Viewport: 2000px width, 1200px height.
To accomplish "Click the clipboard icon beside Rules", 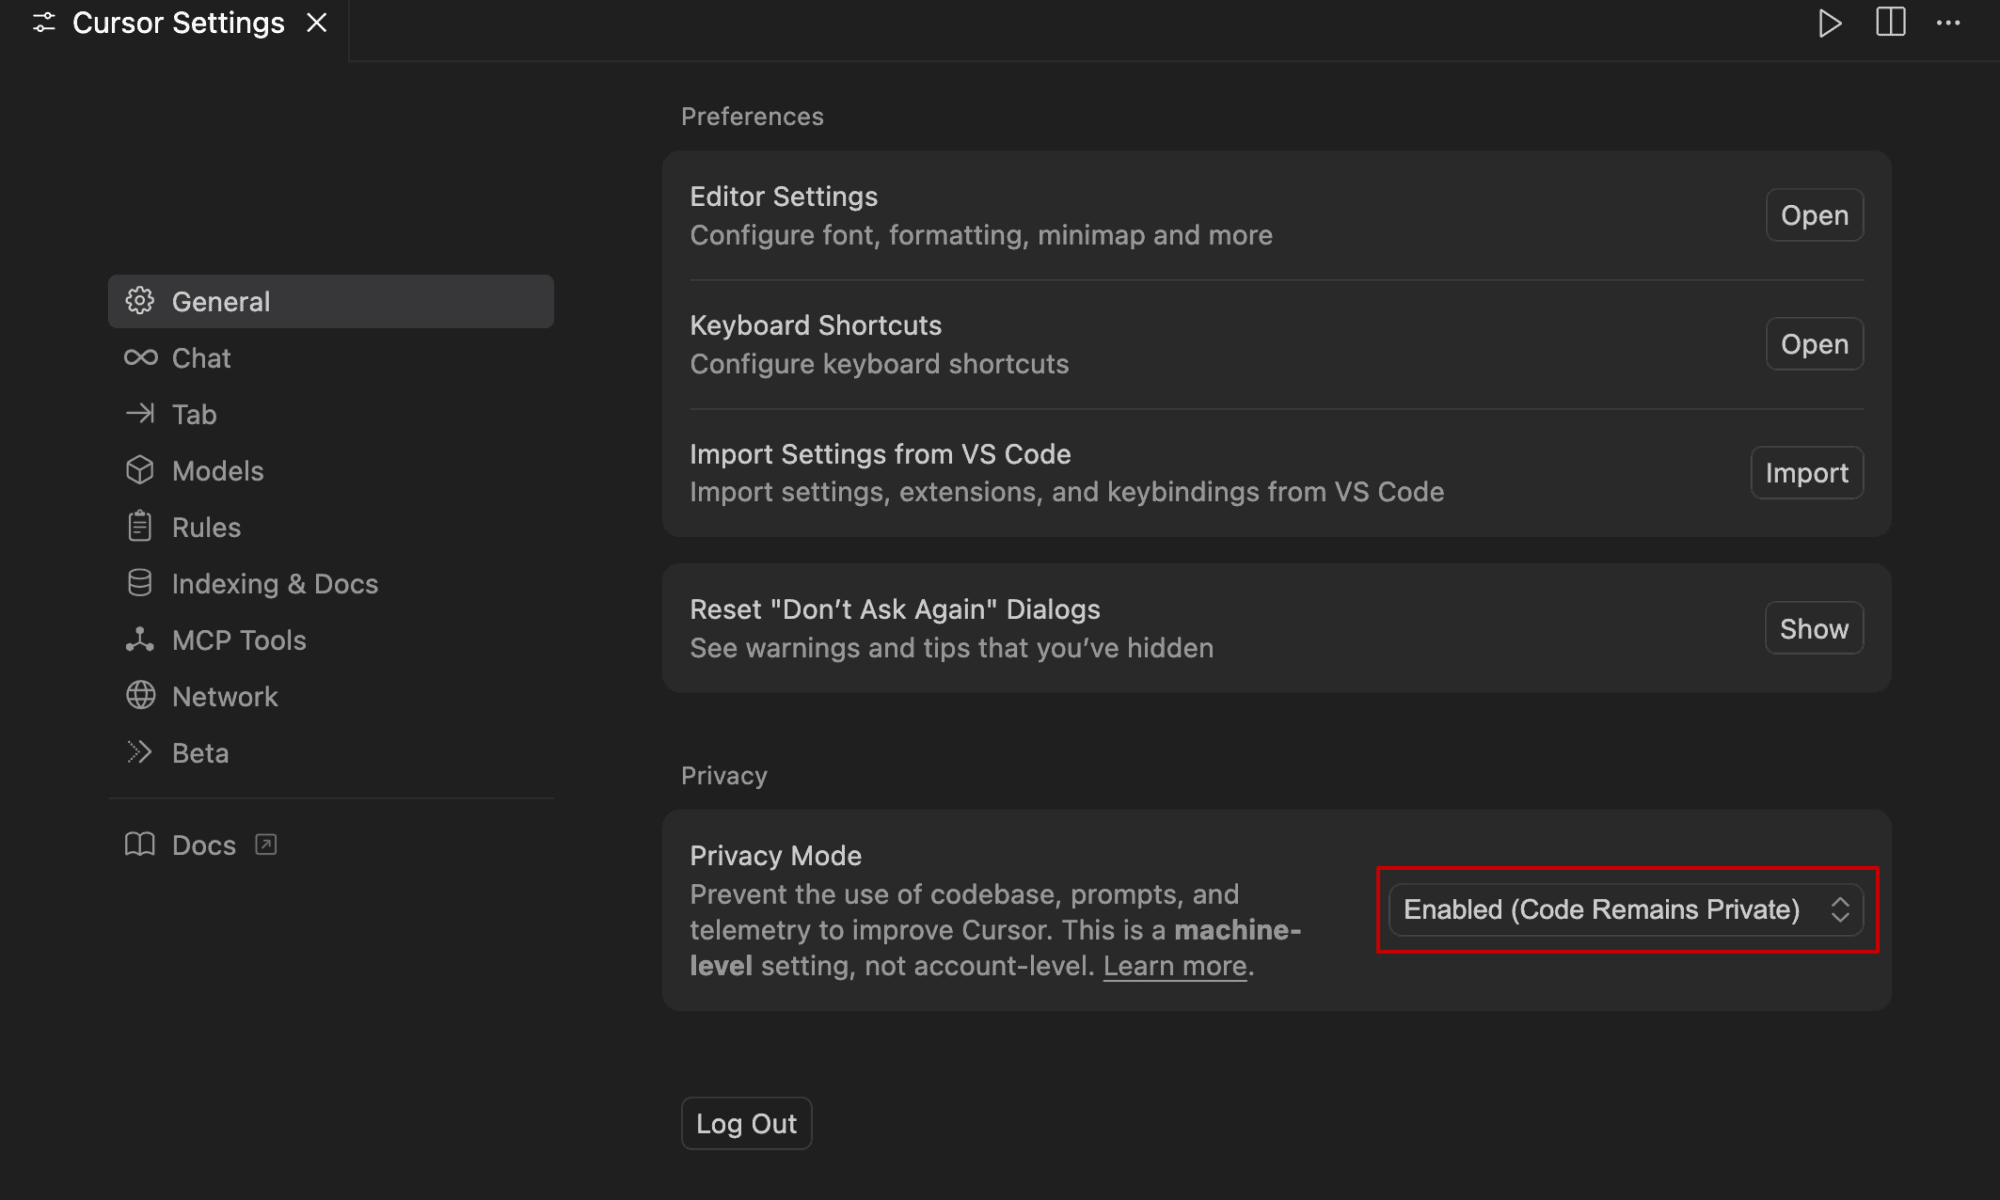I will point(140,526).
